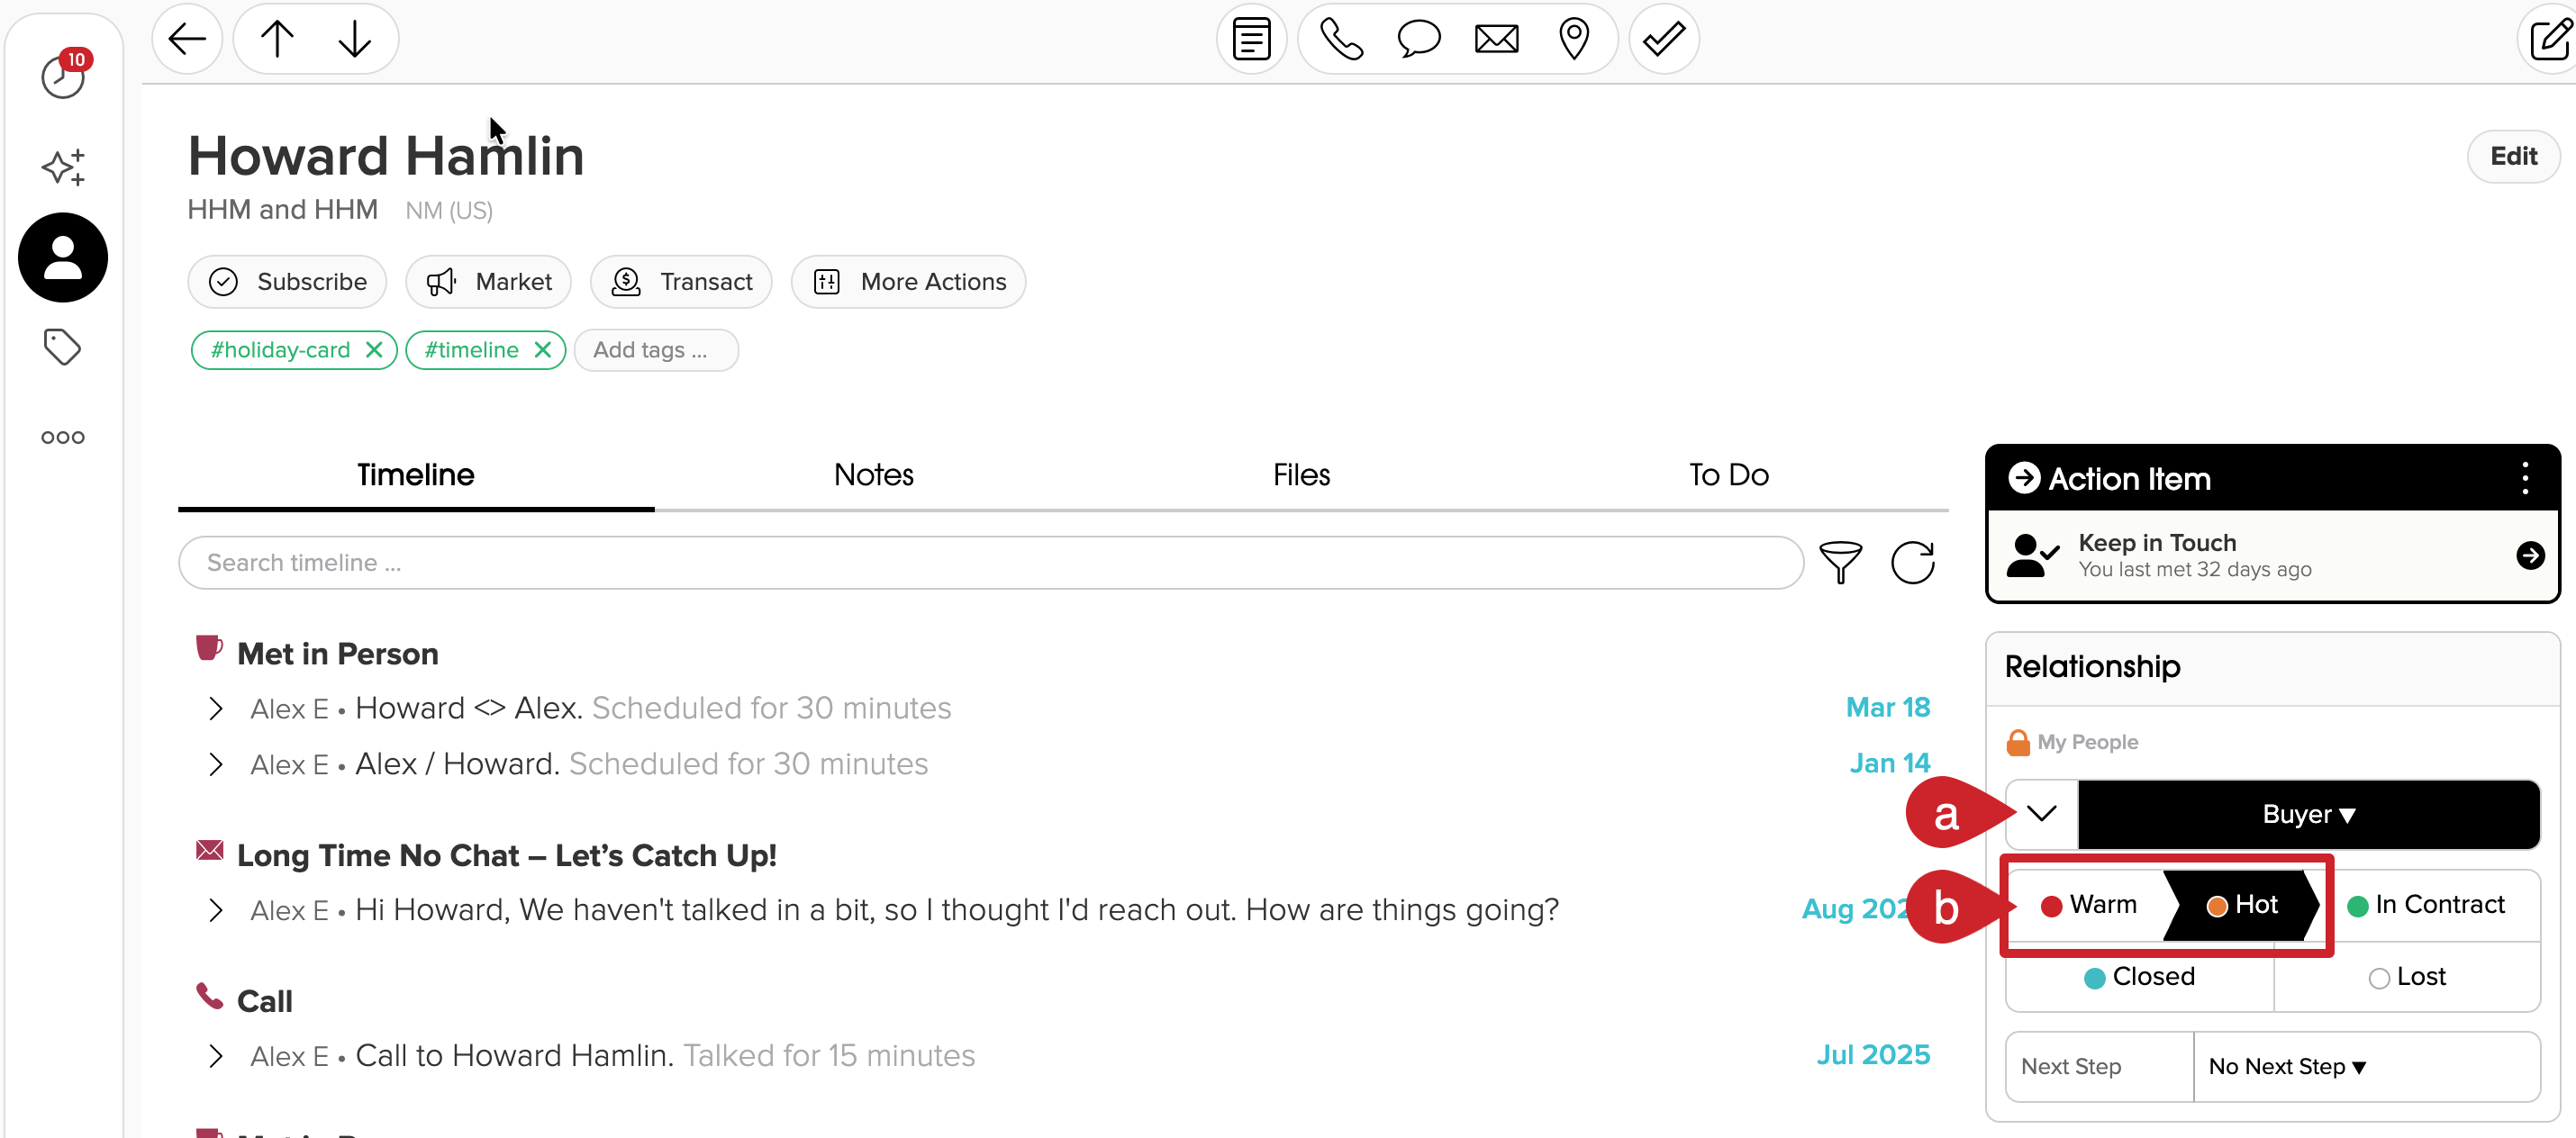The height and width of the screenshot is (1138, 2576).
Task: Open the No Next Step dropdown
Action: [x=2366, y=1067]
